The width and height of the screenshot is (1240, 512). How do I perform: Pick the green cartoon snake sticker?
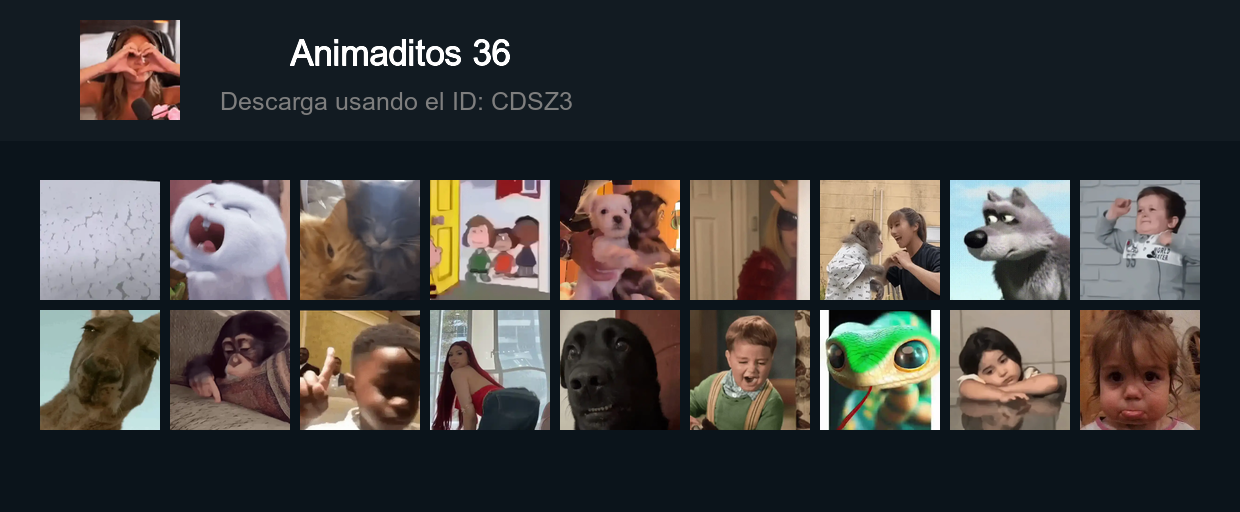pos(880,370)
